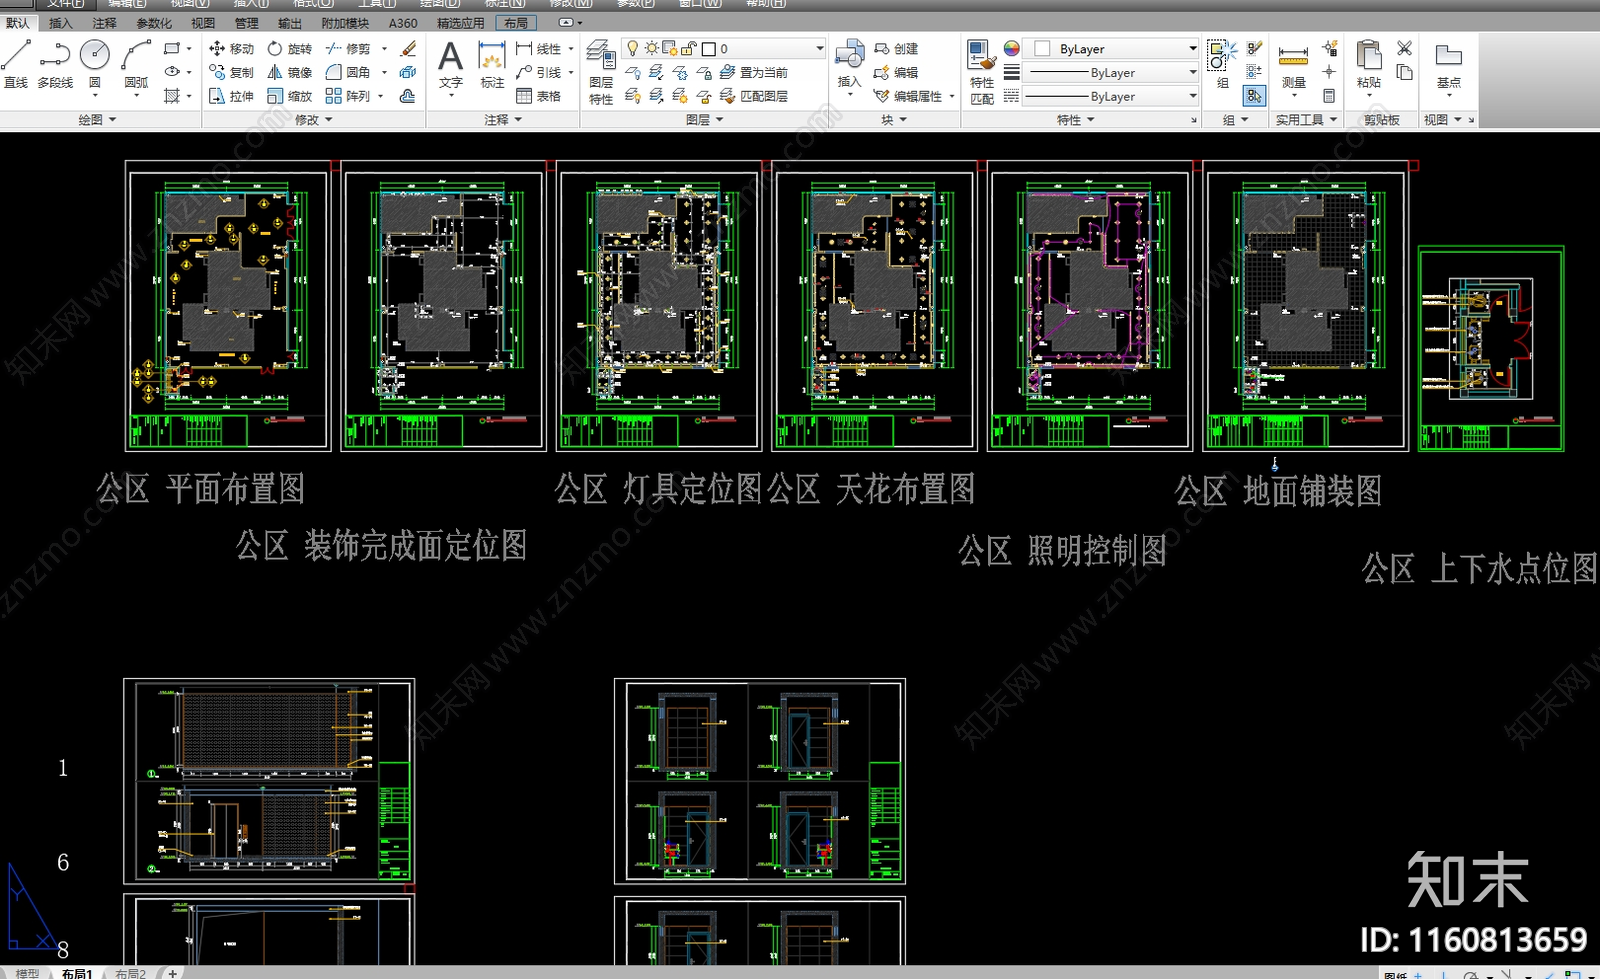Activate the 旋转 (Rotate) command
The width and height of the screenshot is (1600, 979).
tap(290, 48)
